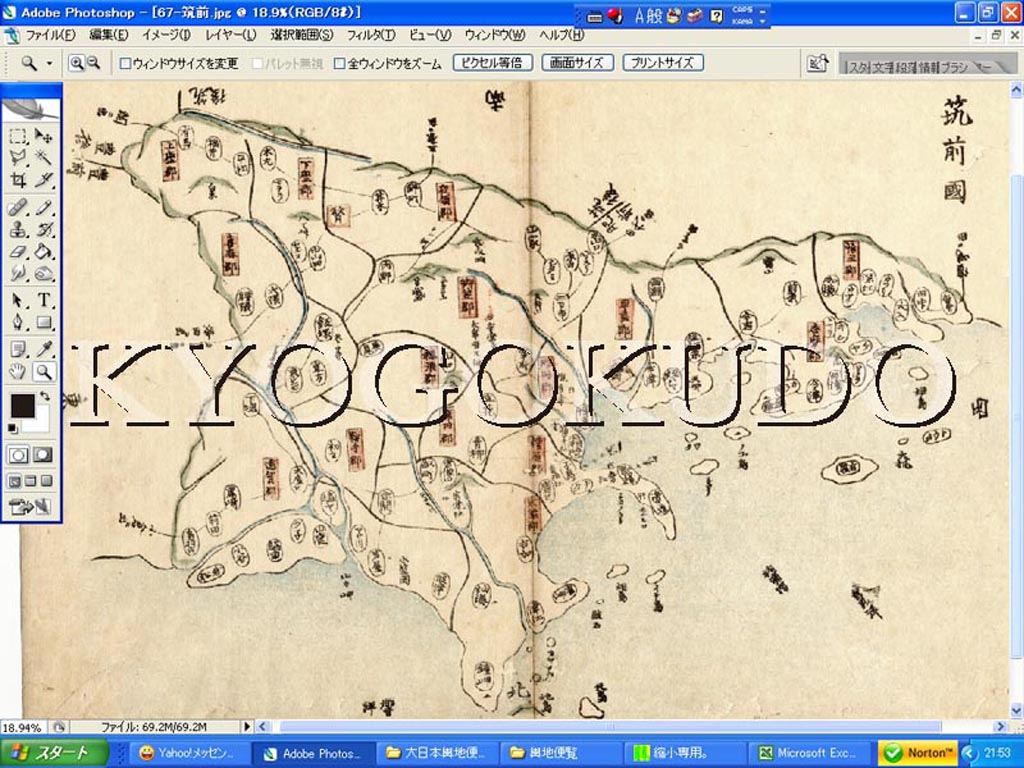Viewport: 1024px width, 768px height.
Task: Open background color picker swatch
Action: pos(40,421)
